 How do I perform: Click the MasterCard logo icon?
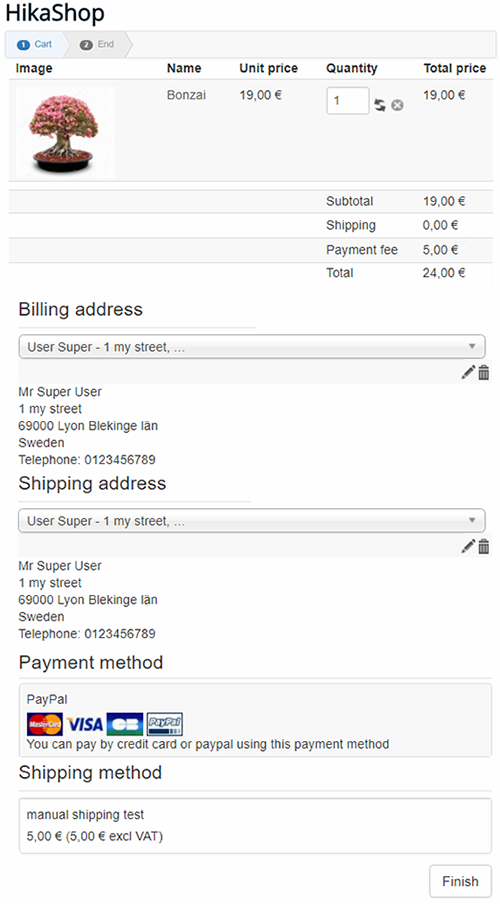click(45, 724)
